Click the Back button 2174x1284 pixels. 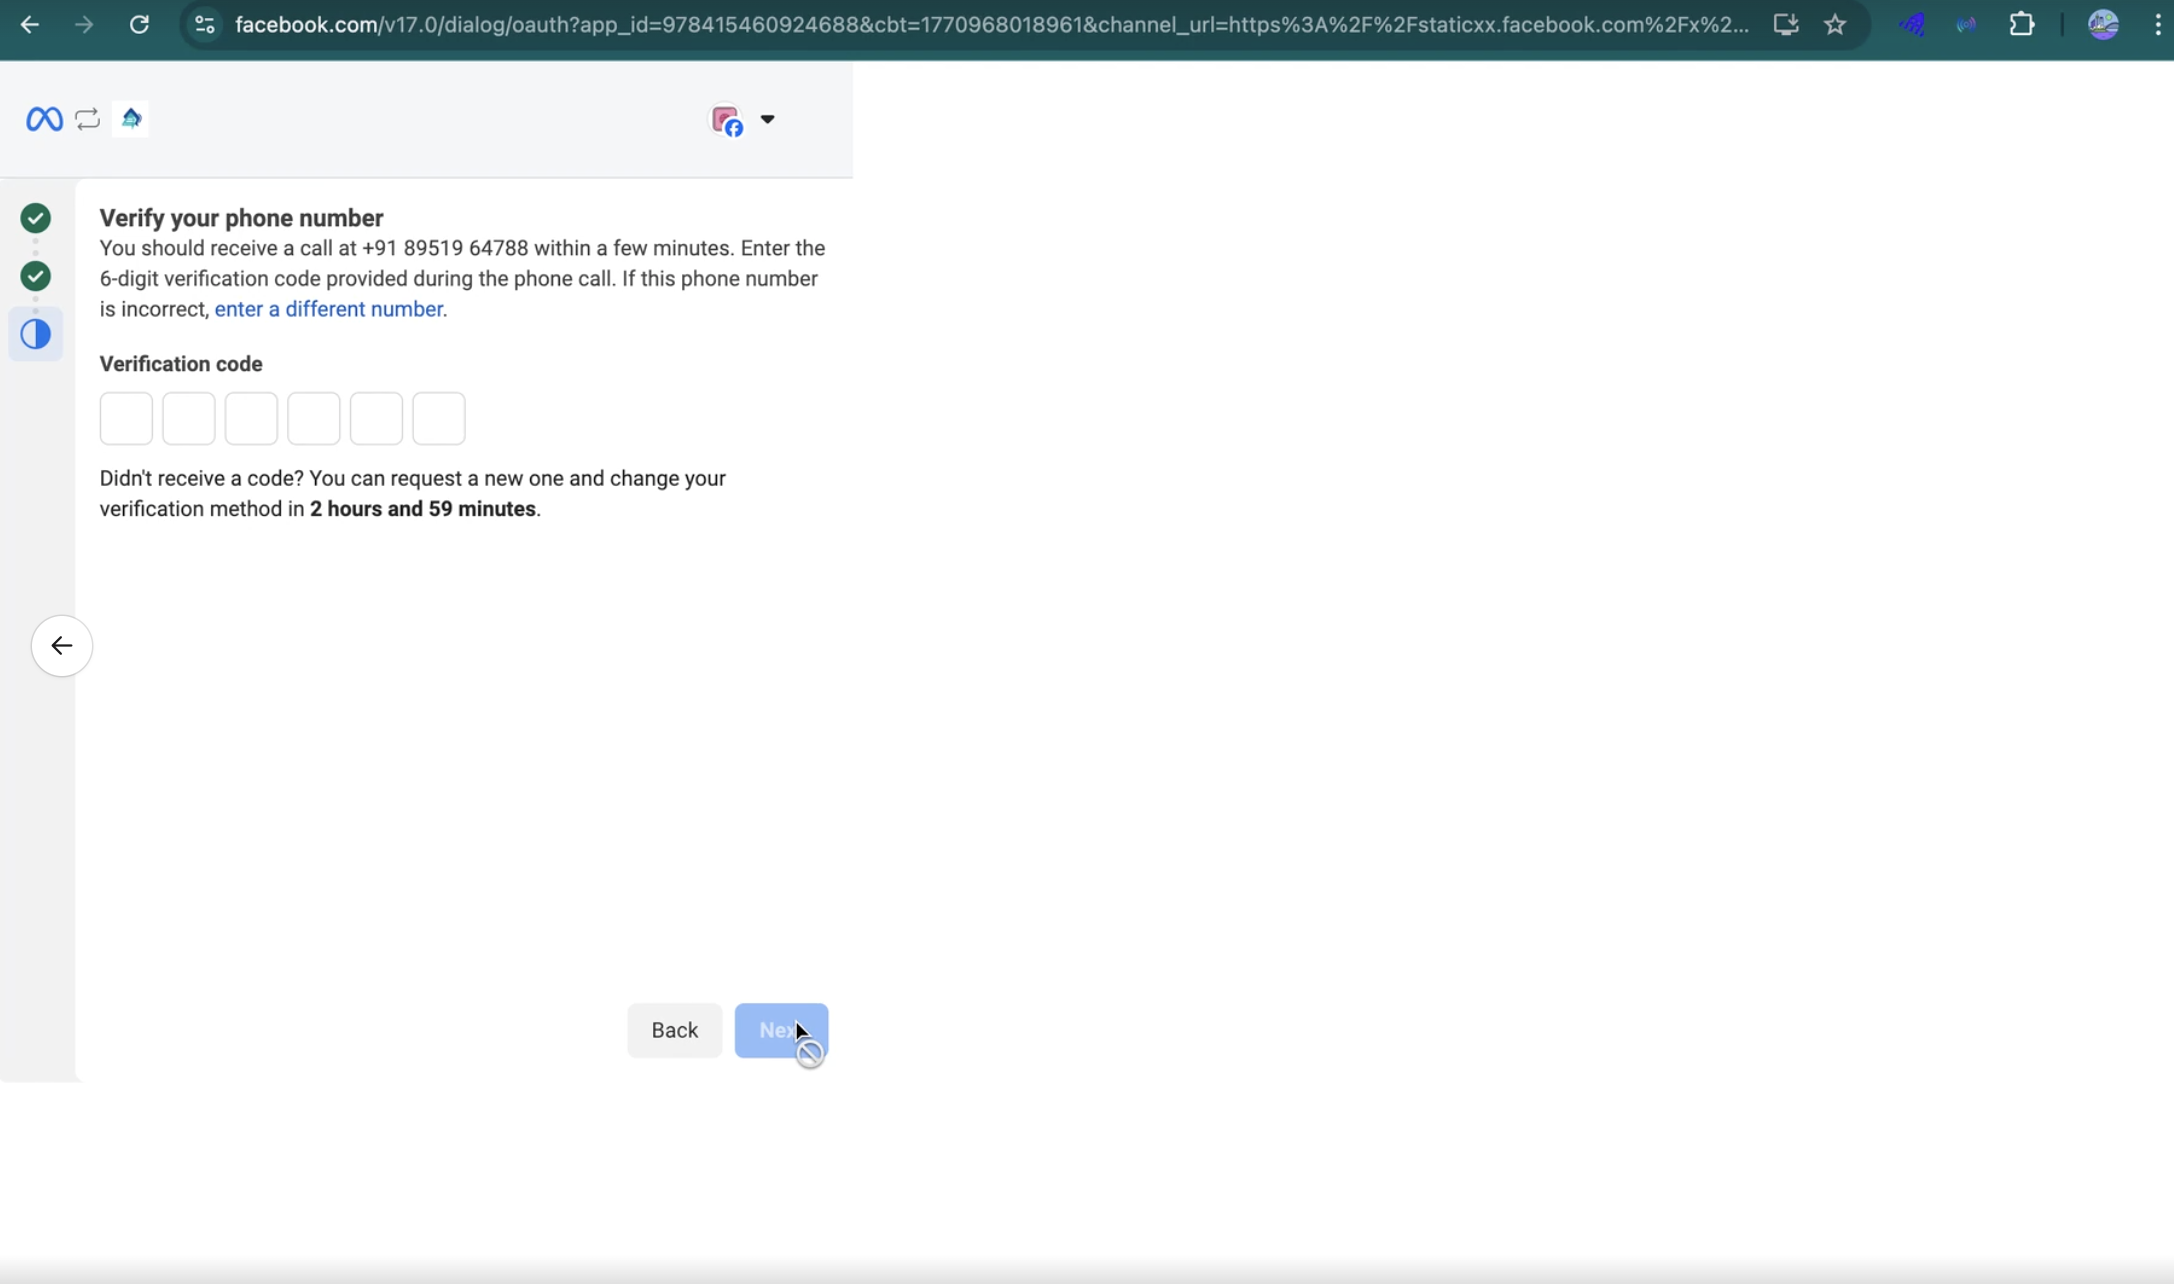click(x=674, y=1030)
